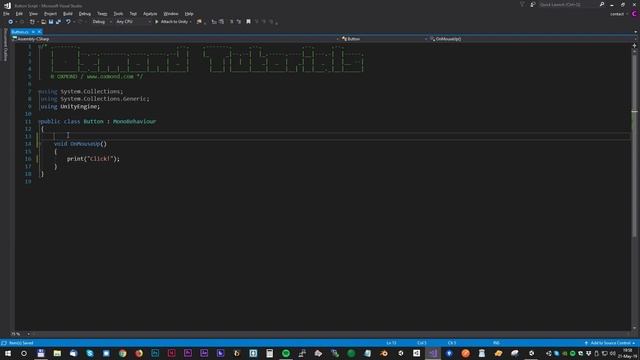
Task: Open the Assembly-CSharp project dropdown
Action: 175,39
